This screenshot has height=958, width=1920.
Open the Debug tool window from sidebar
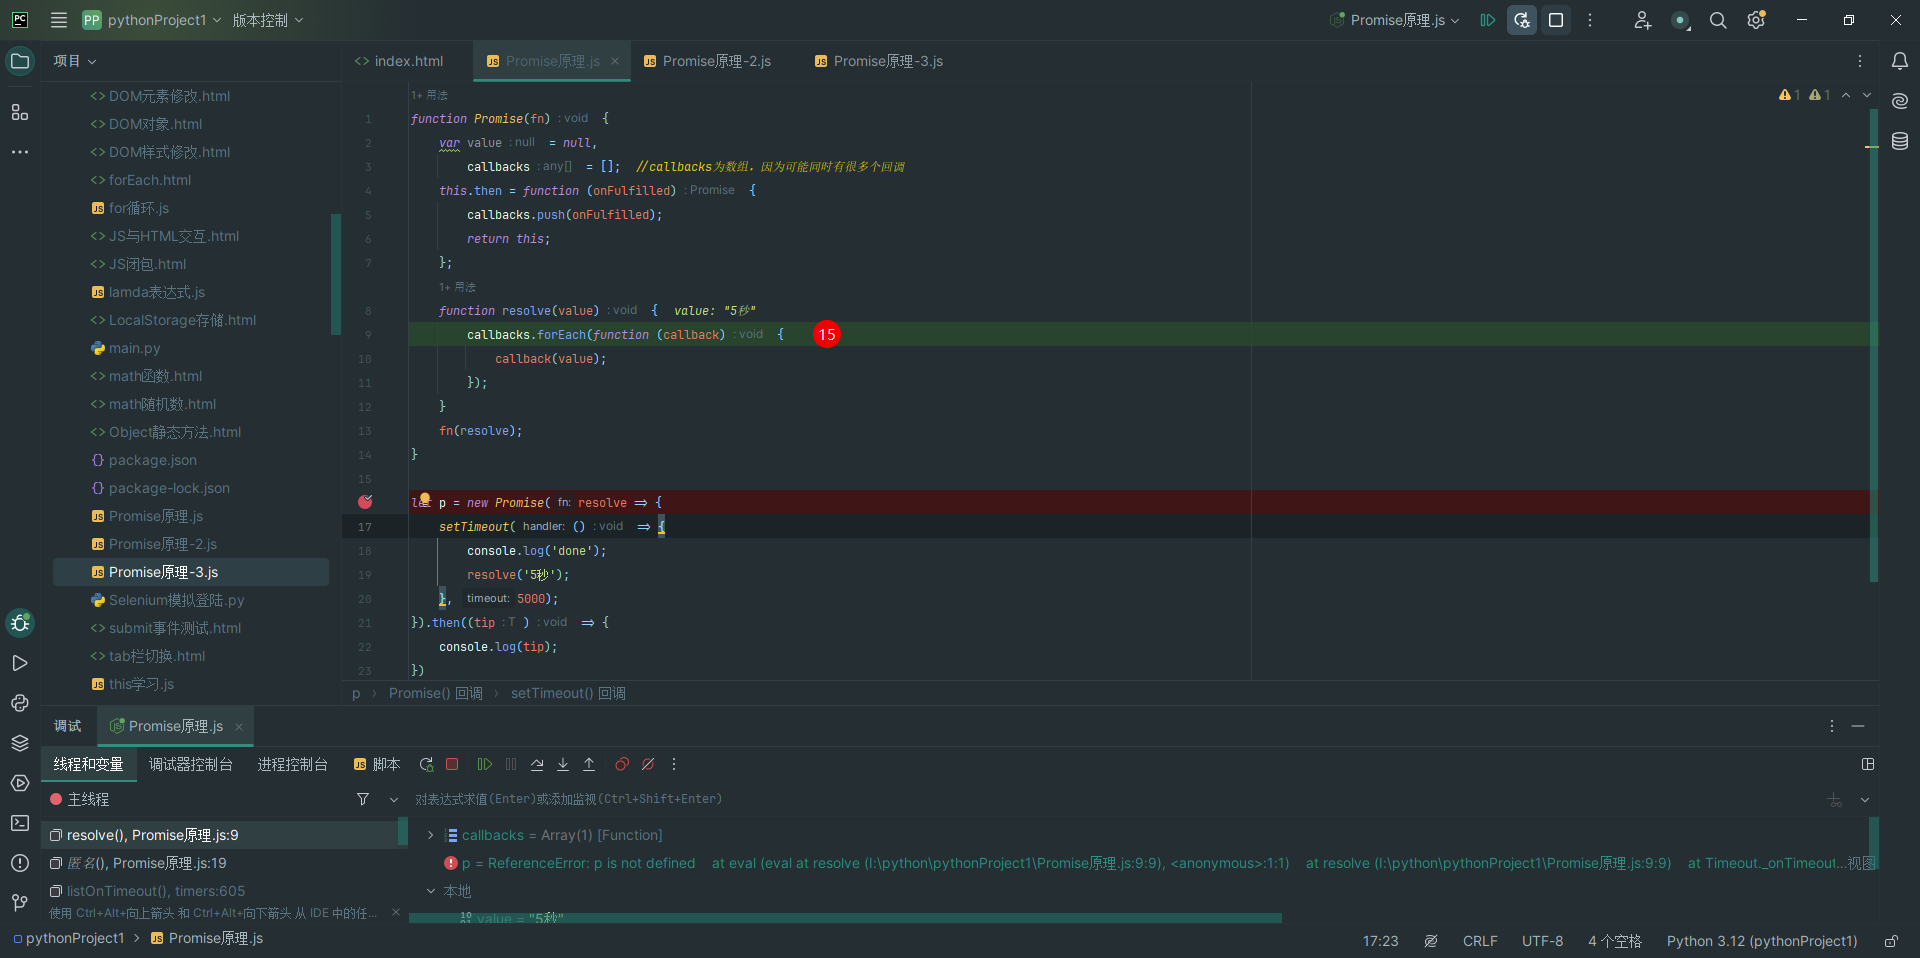[x=20, y=623]
